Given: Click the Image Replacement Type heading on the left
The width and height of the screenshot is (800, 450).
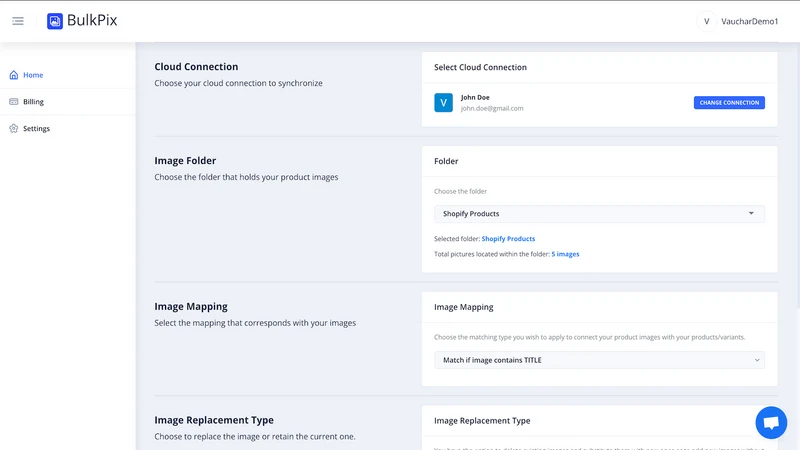Looking at the screenshot, I should [x=214, y=420].
